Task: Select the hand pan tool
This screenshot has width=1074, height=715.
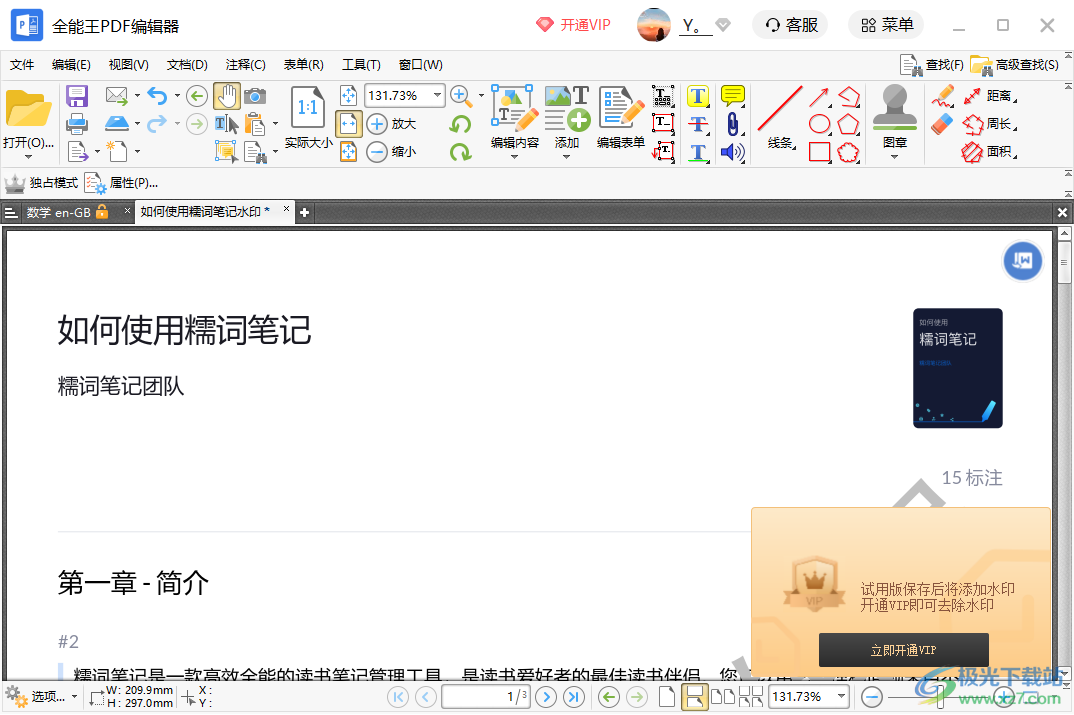Action: pos(226,96)
